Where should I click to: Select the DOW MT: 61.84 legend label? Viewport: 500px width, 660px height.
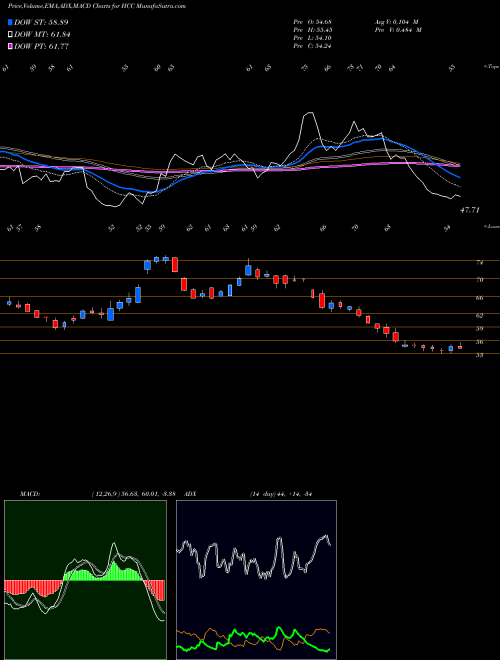point(42,35)
